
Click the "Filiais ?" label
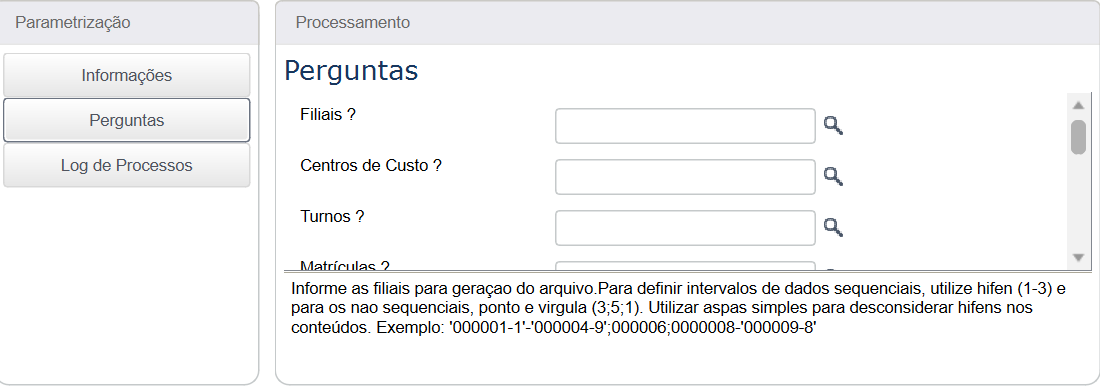(x=328, y=115)
